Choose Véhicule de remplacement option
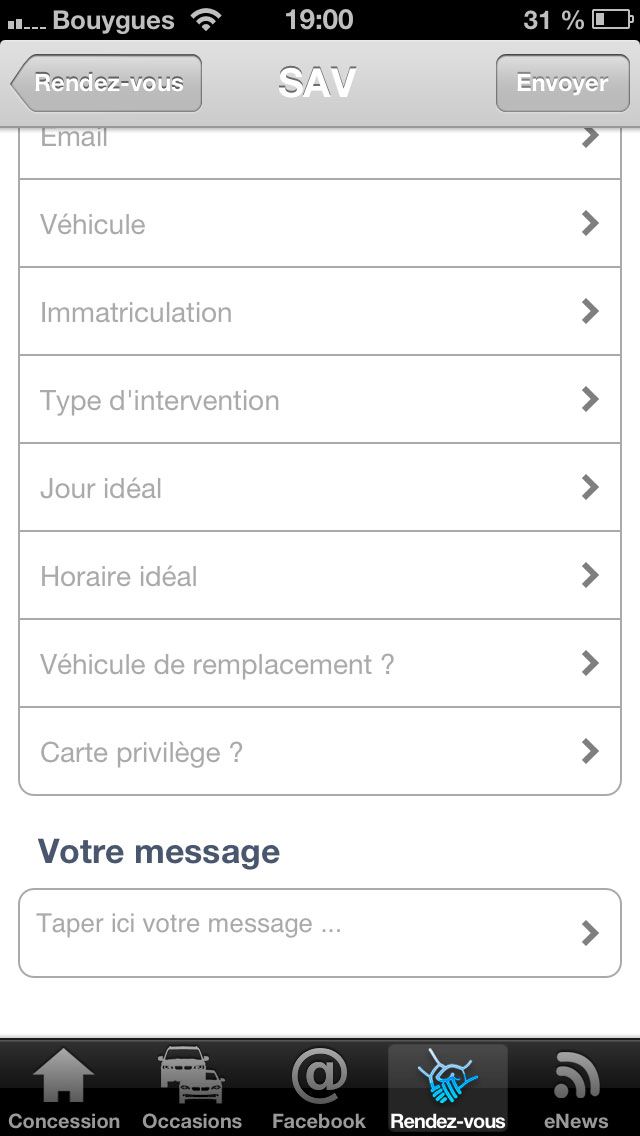640x1136 pixels. click(x=320, y=664)
